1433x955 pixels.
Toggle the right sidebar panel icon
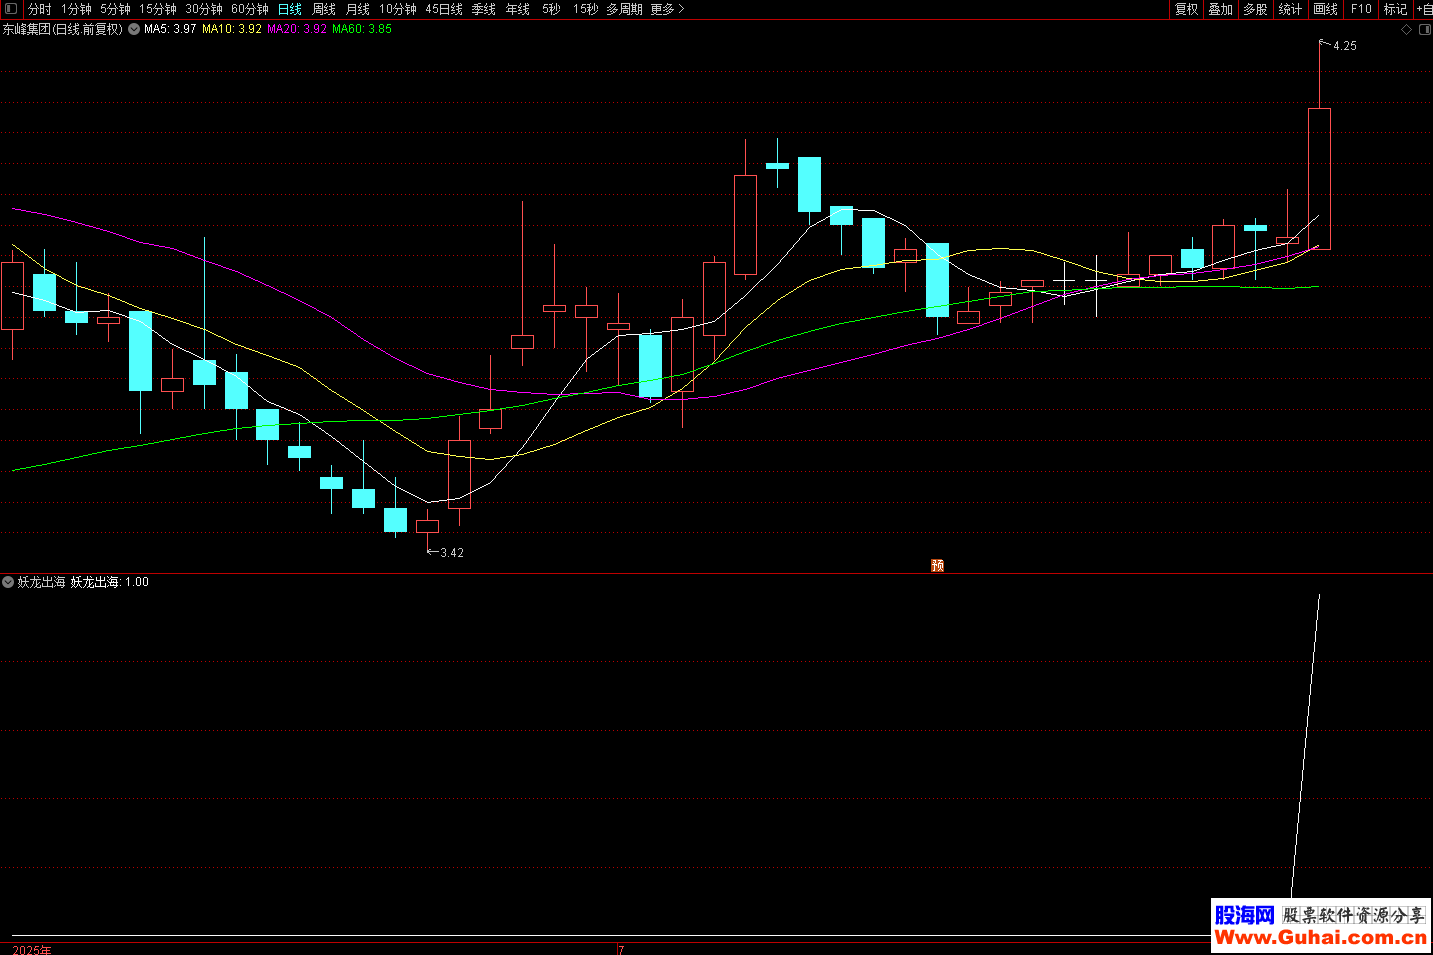(x=1425, y=30)
